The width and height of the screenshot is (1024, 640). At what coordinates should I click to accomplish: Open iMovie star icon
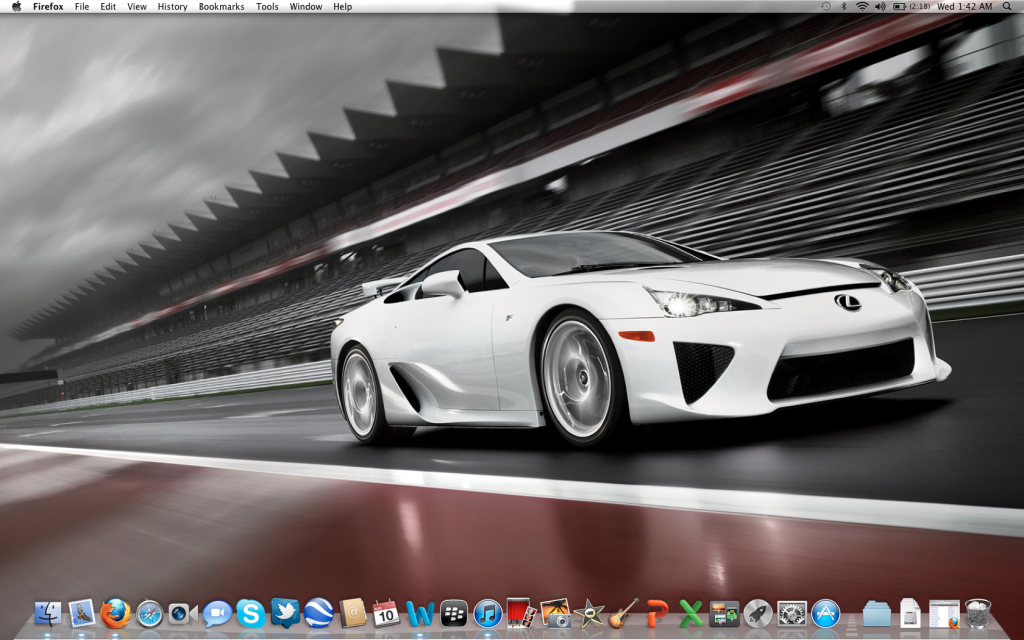click(x=590, y=614)
